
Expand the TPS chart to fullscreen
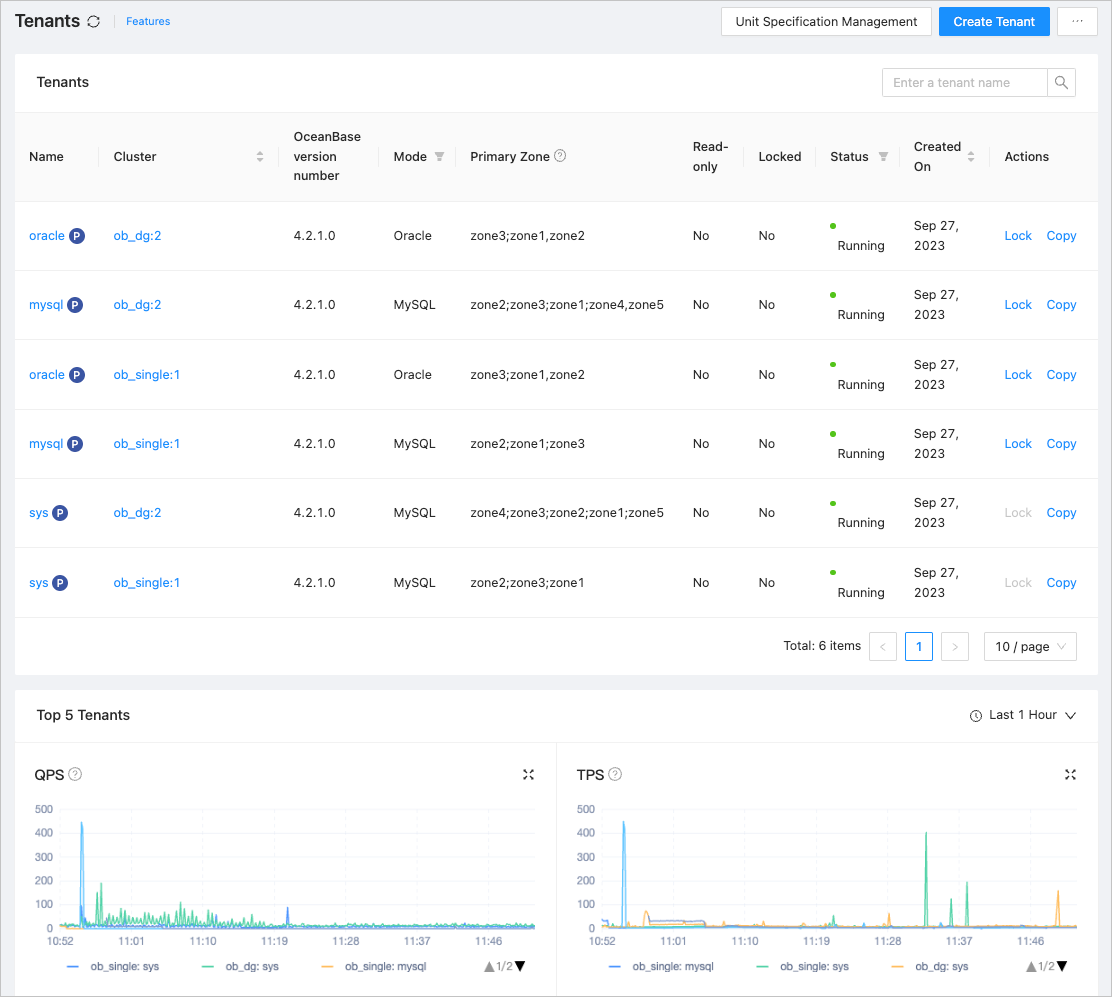(1070, 775)
